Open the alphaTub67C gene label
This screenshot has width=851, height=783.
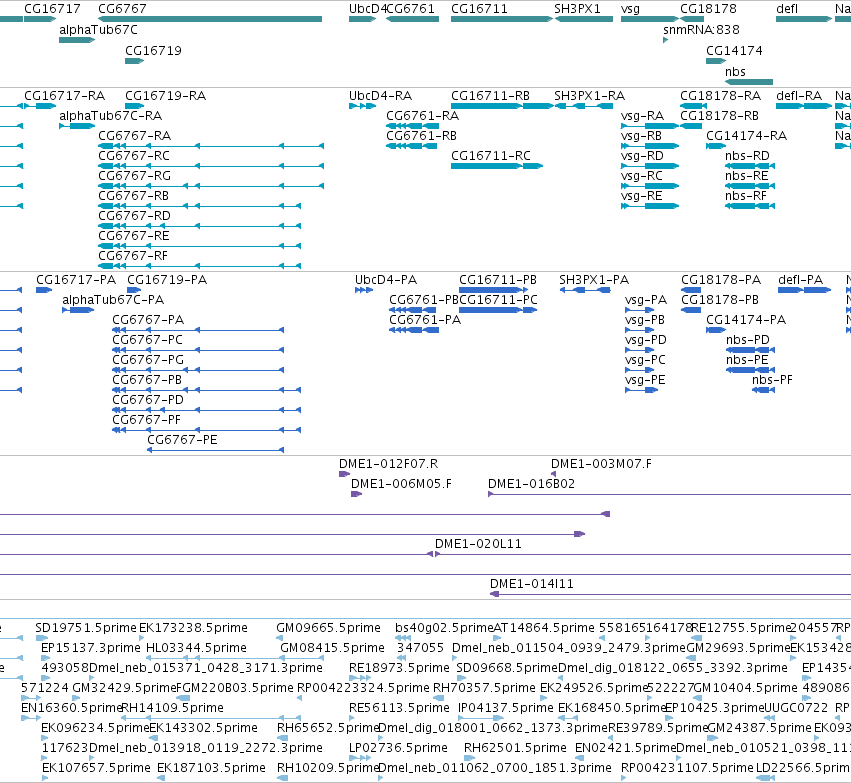[98, 30]
